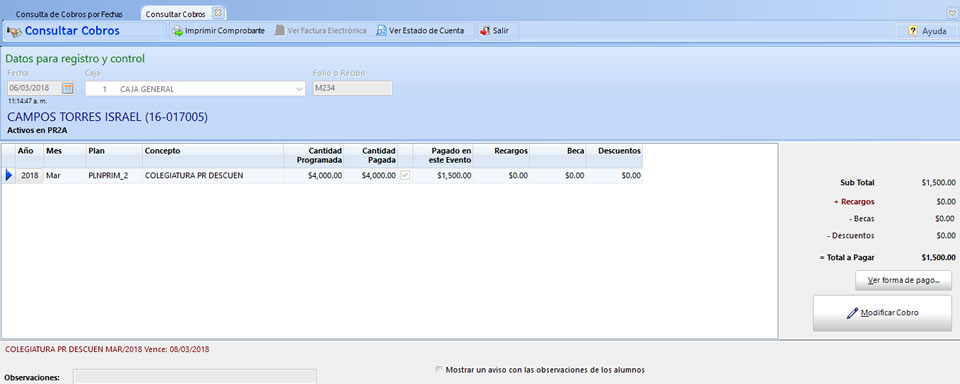960x384 pixels.
Task: Click the Ver Factura Electrónica icon
Action: point(279,31)
